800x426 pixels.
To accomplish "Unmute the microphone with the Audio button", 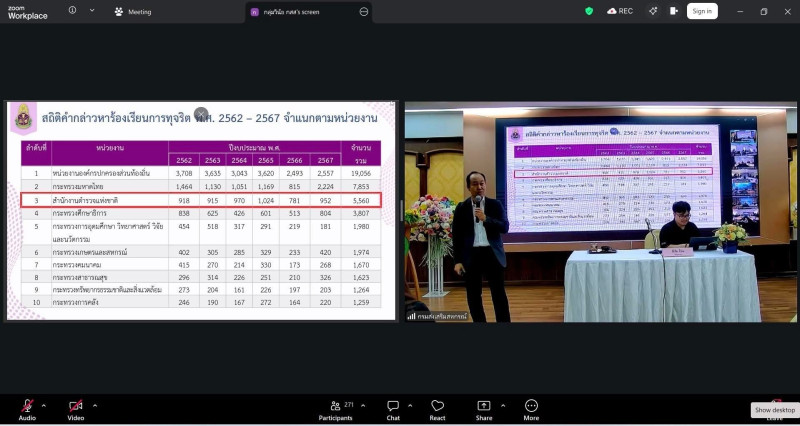I will (27, 407).
